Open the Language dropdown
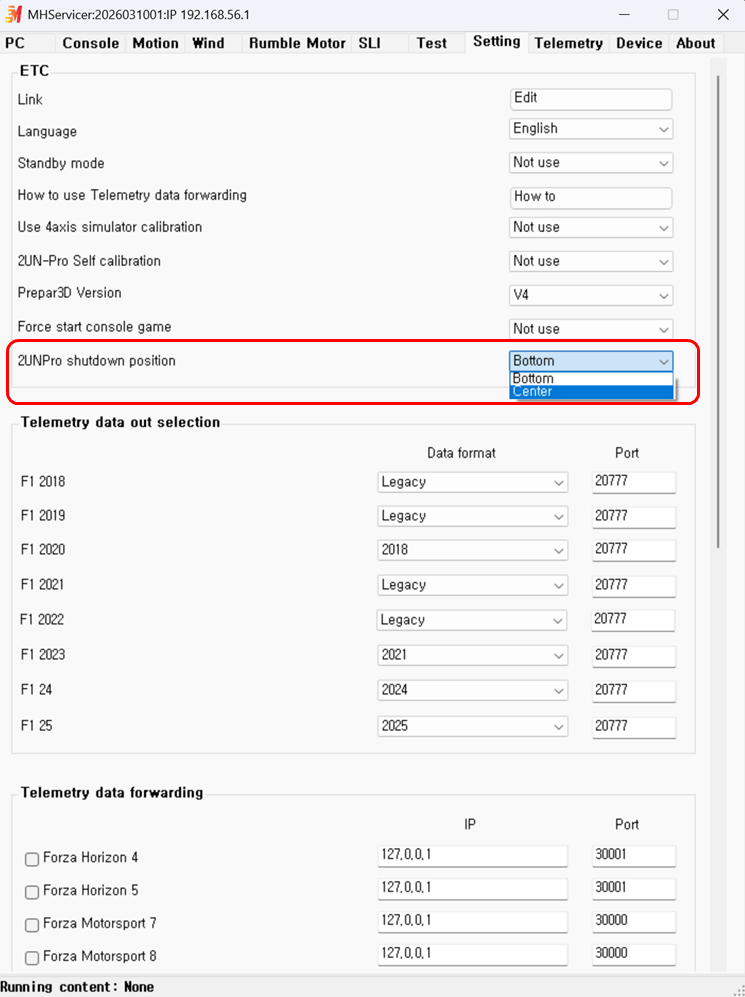745x997 pixels. click(591, 129)
